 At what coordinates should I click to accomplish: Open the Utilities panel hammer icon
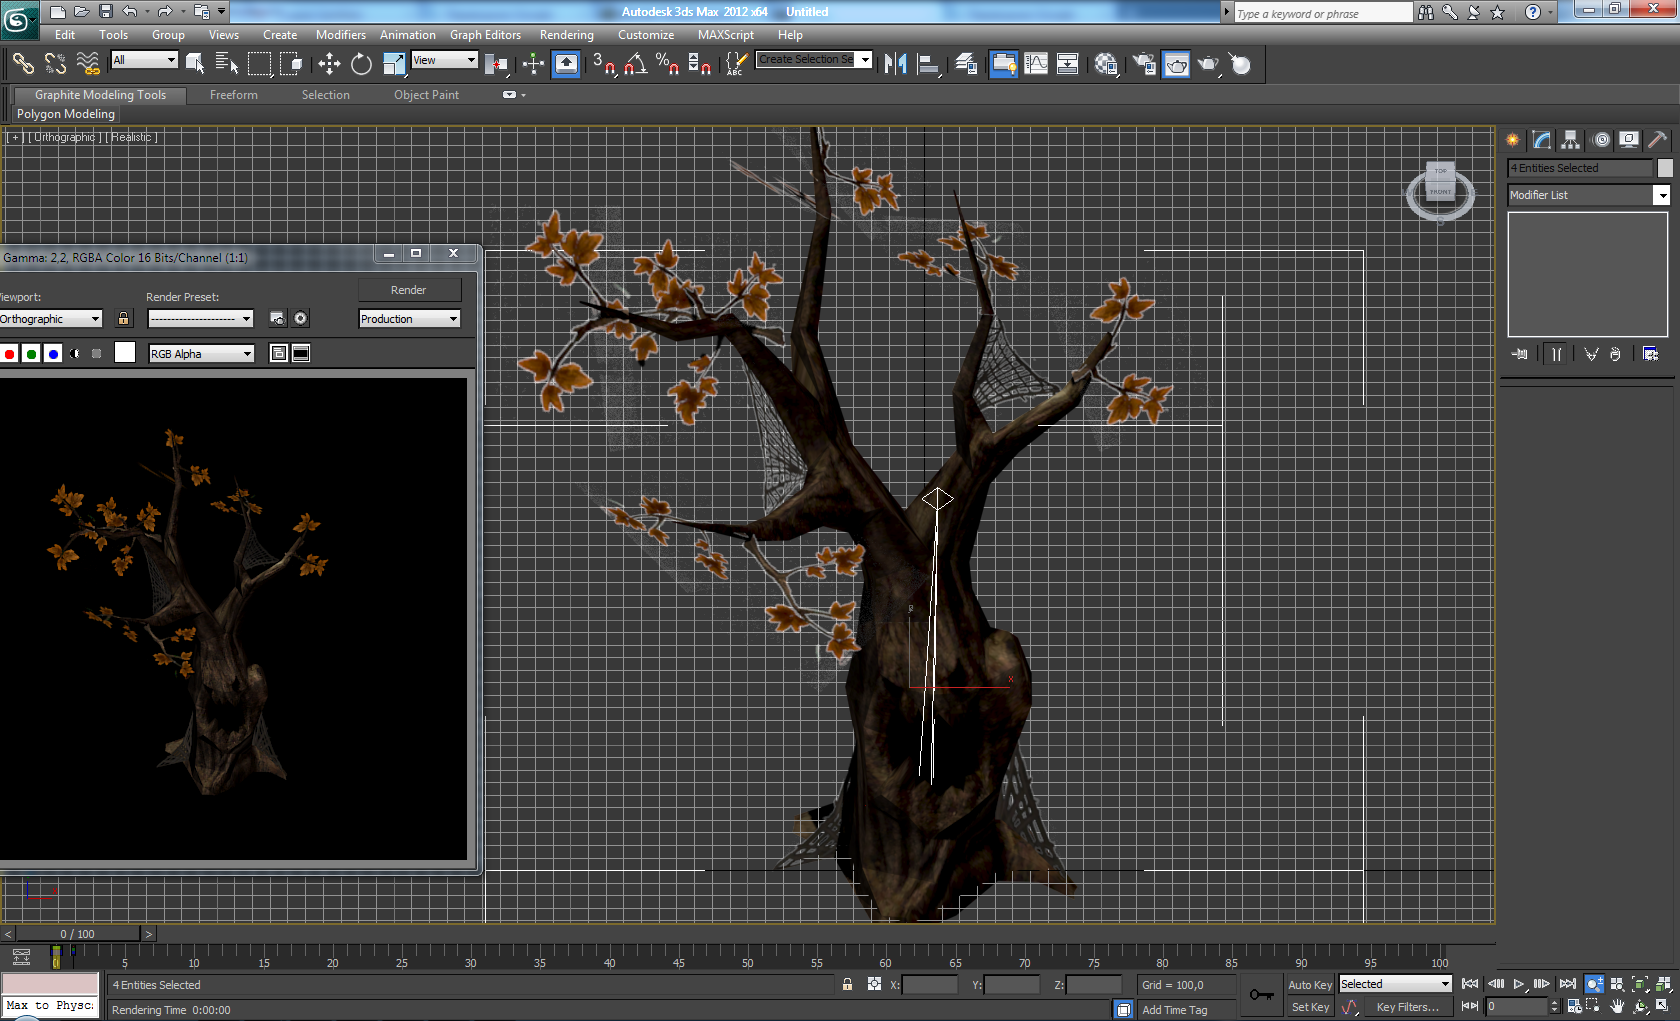(1657, 140)
